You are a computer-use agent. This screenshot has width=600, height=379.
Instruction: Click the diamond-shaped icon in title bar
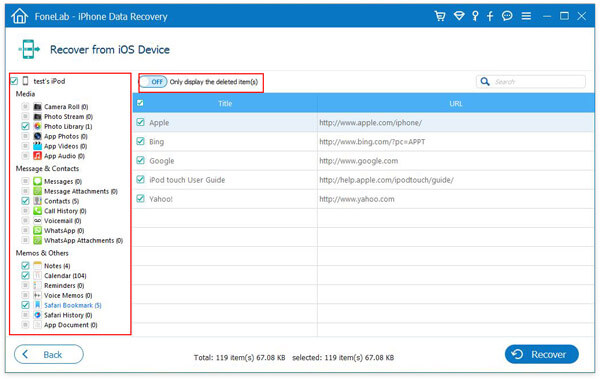pos(459,16)
